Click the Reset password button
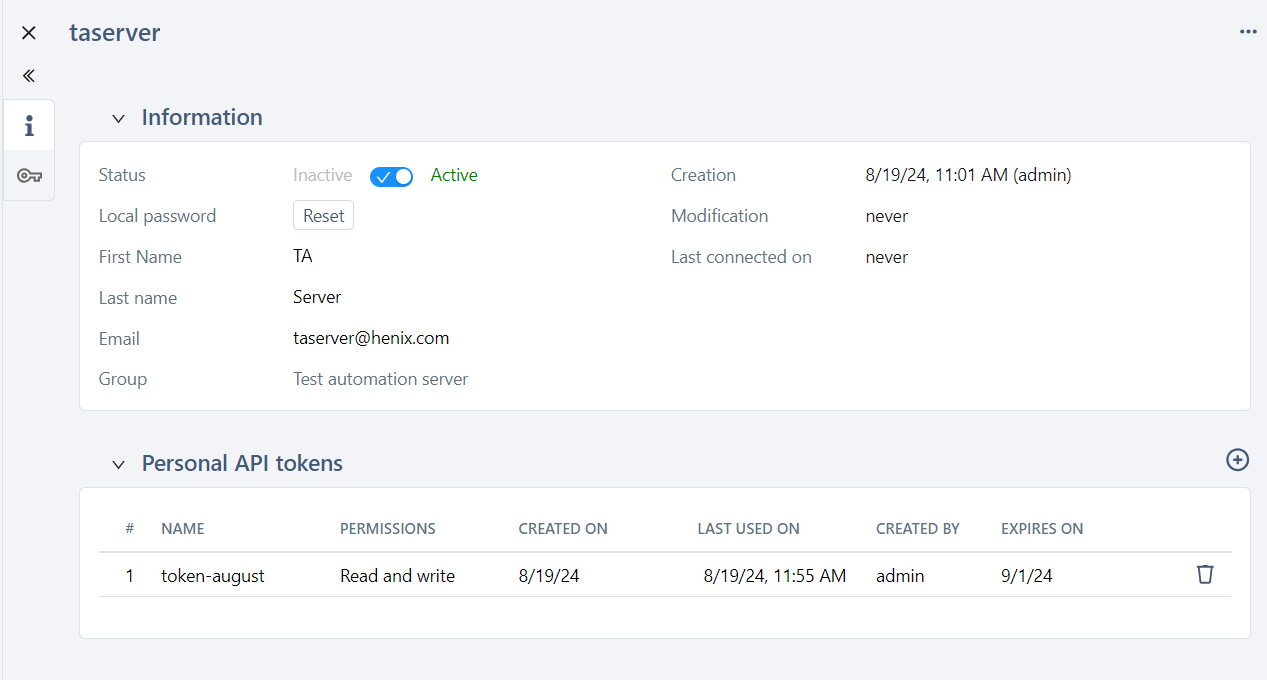 [323, 215]
